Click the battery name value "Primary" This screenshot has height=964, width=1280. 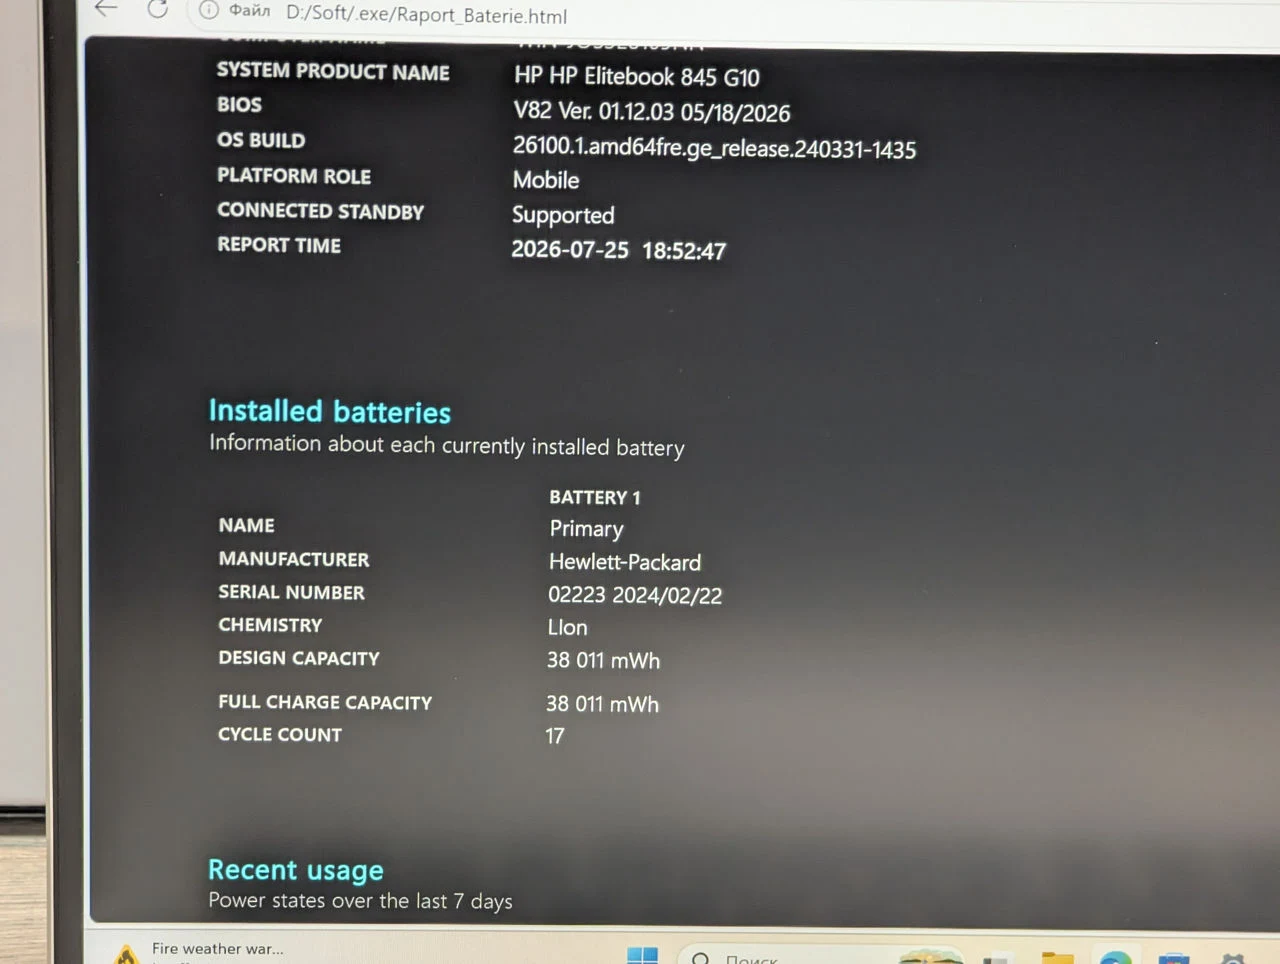[x=586, y=529]
